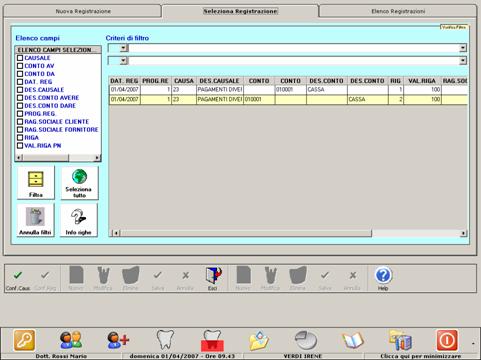The height and width of the screenshot is (360, 481).
Task: Click the tooth with red base icon
Action: coord(212,341)
